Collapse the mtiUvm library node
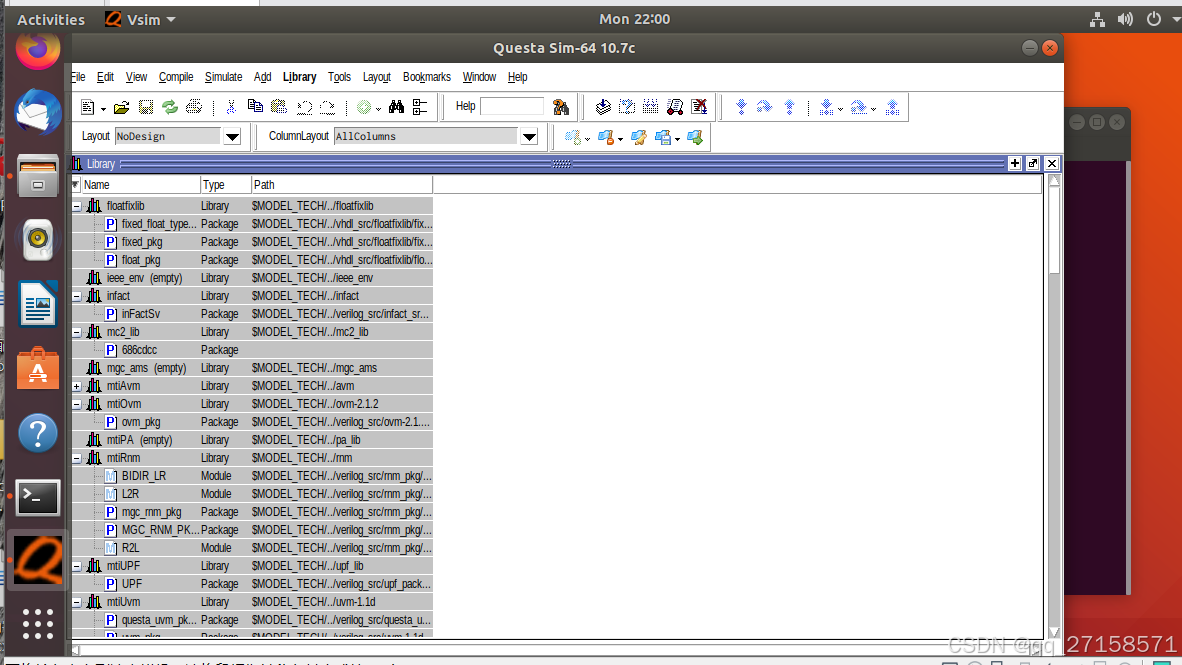The width and height of the screenshot is (1182, 665). (77, 602)
